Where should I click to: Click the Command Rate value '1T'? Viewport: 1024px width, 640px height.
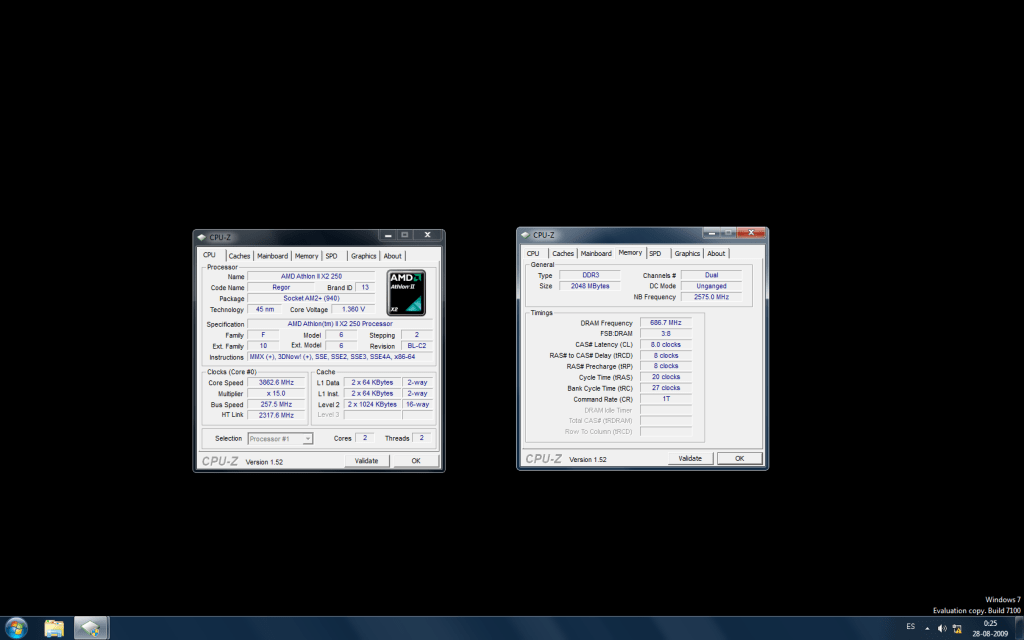(x=665, y=398)
